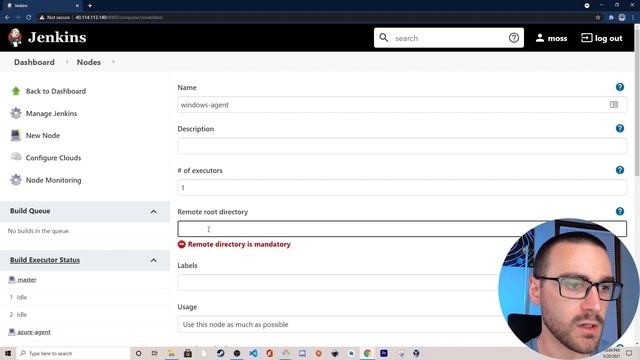Click the Cortana circle in taskbar

coord(138,353)
